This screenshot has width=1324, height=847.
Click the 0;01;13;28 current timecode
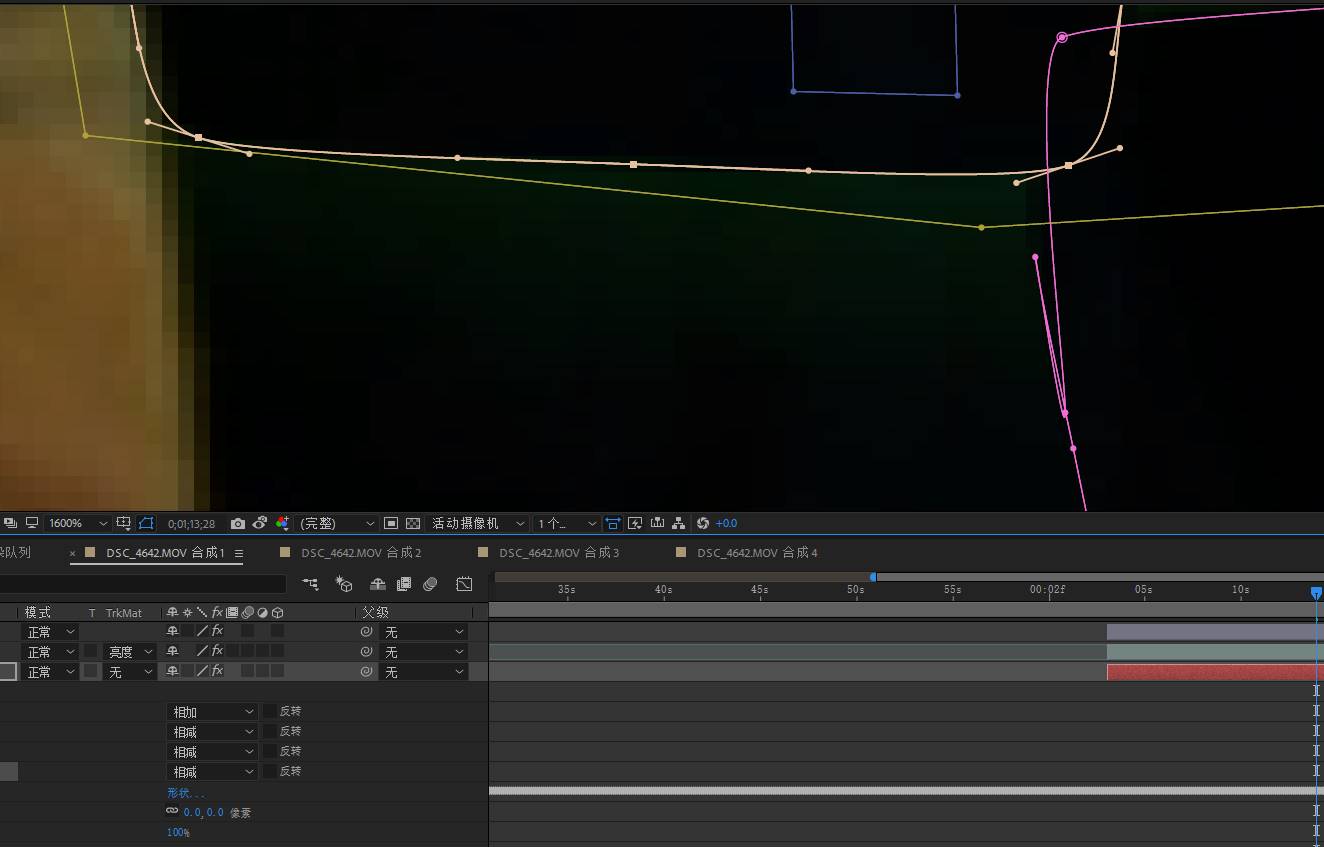point(191,523)
